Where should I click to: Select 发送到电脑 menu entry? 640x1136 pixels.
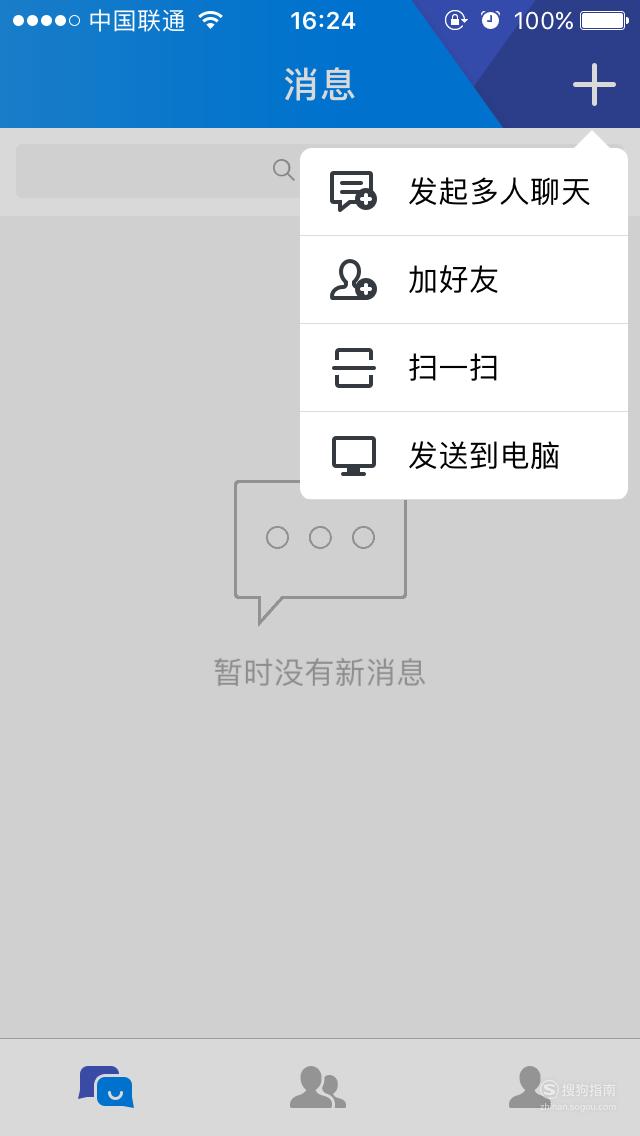pos(464,456)
